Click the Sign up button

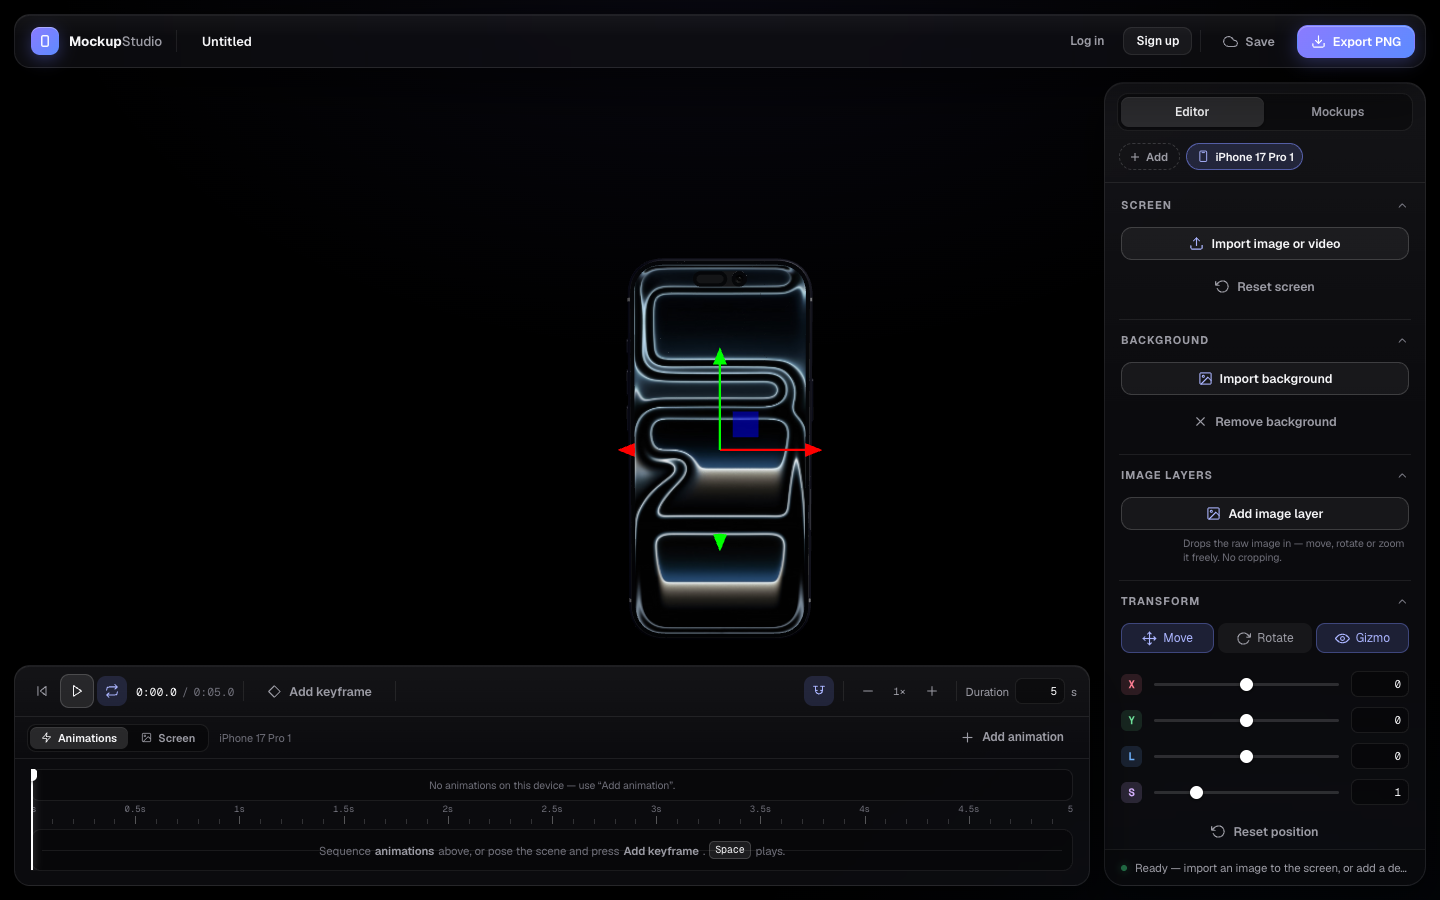(1158, 41)
